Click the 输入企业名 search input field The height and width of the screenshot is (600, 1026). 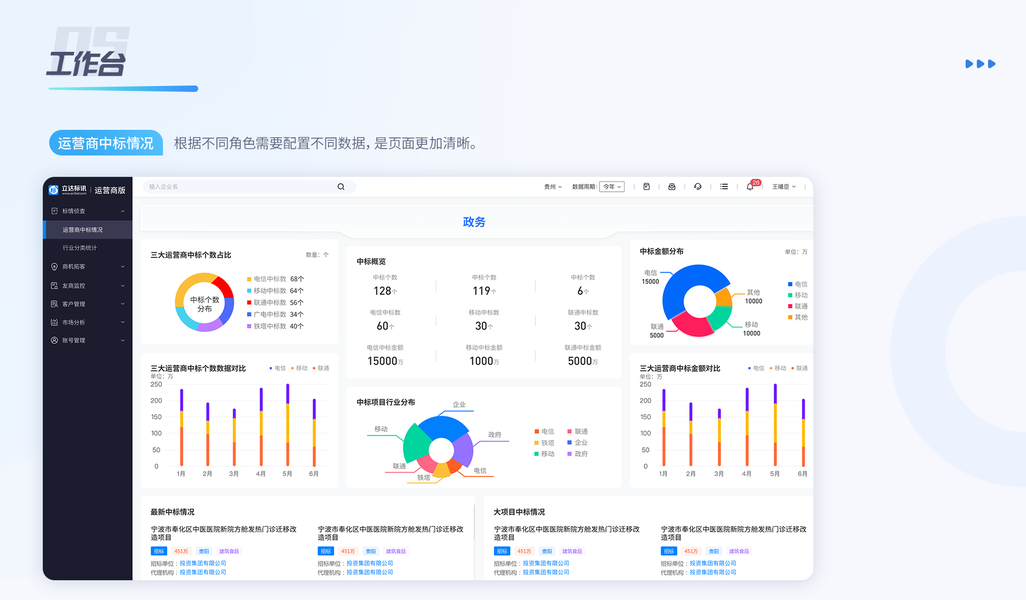[x=249, y=187]
